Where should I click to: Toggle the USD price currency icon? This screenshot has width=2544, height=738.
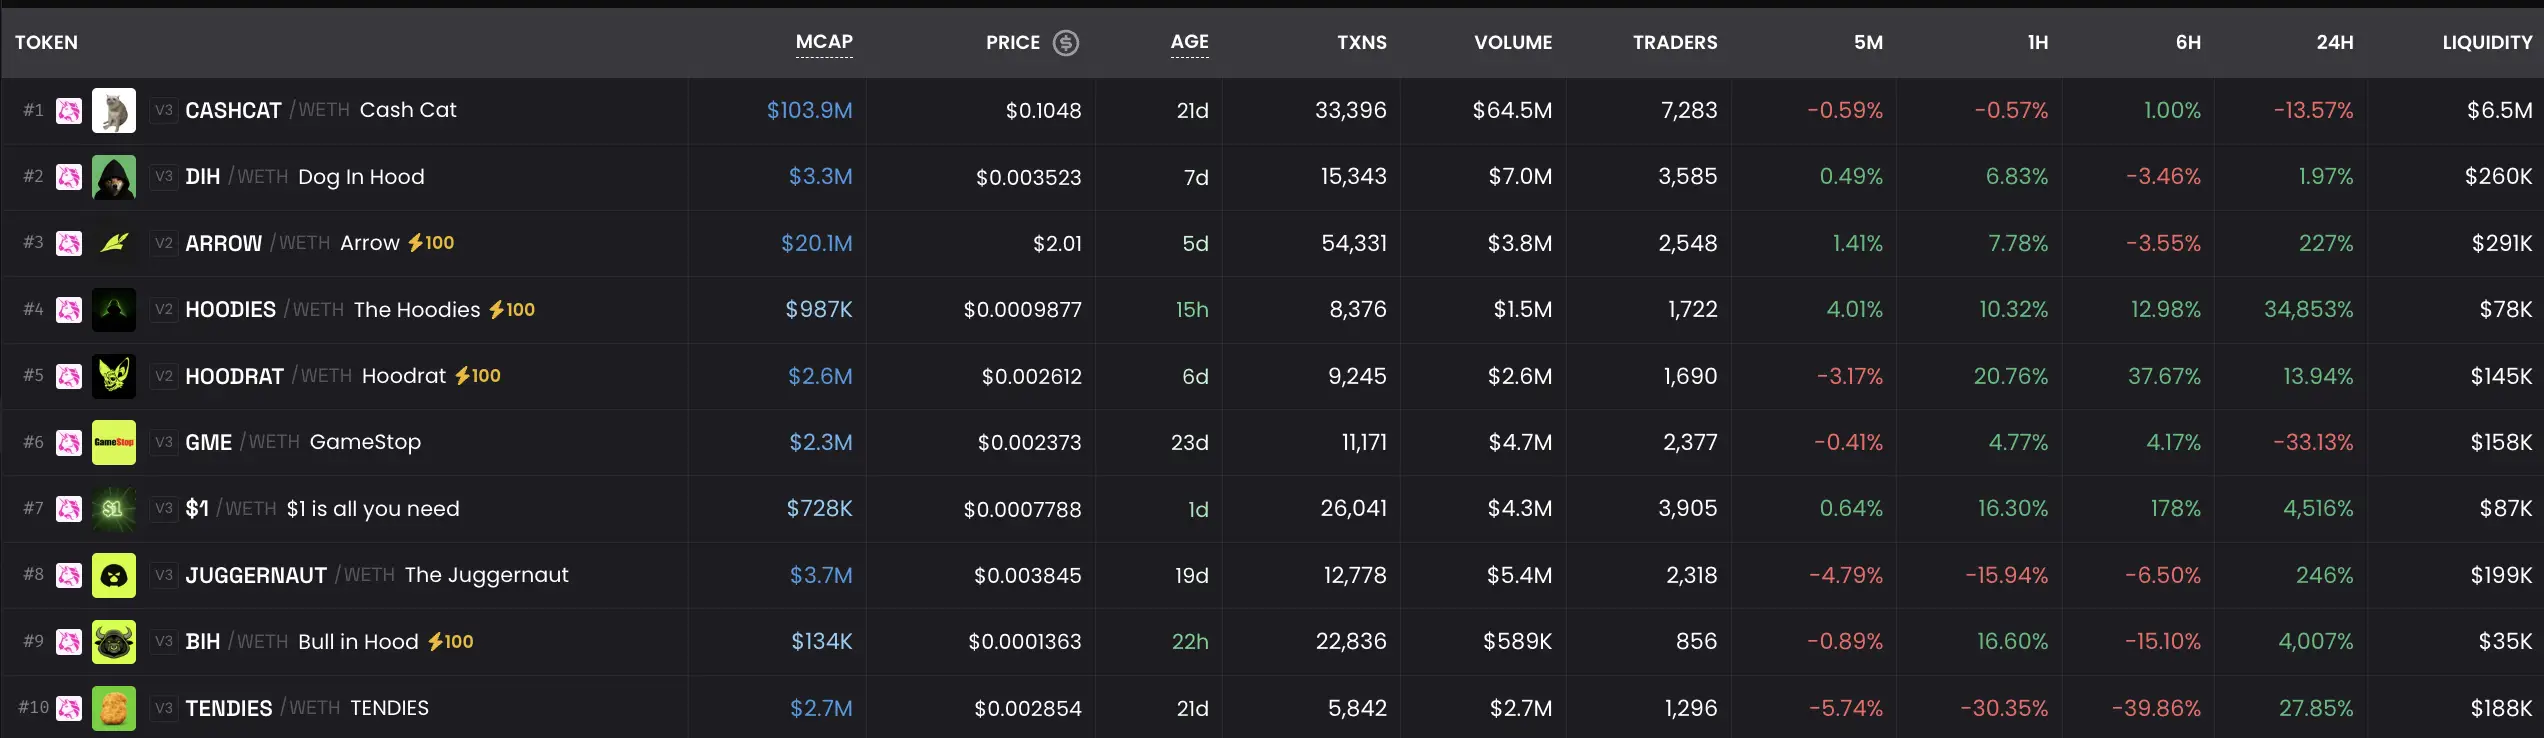1066,43
